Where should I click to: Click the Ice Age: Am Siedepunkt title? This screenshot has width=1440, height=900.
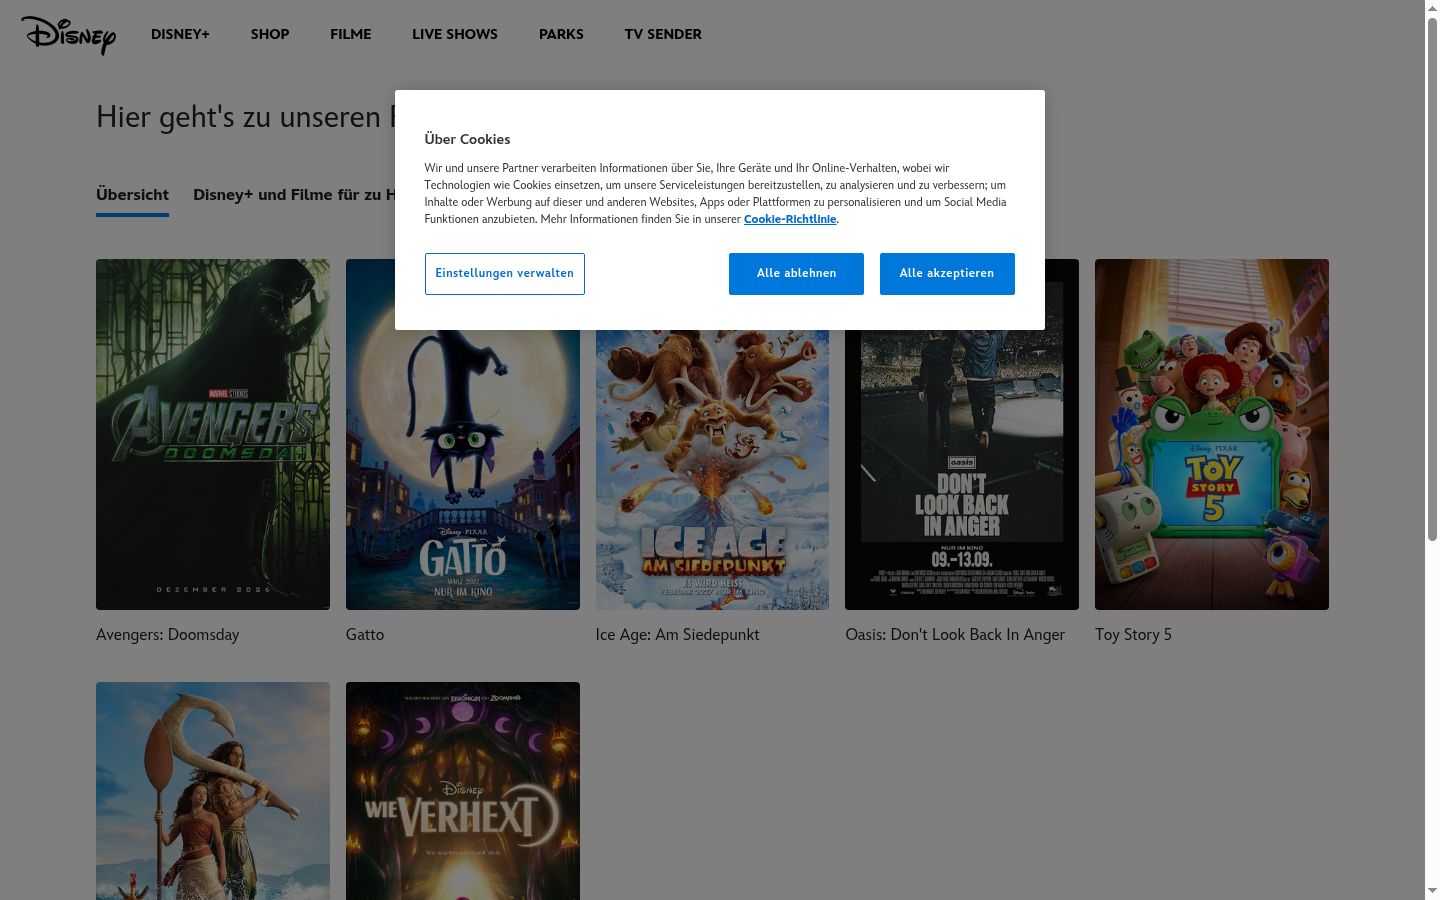point(678,635)
